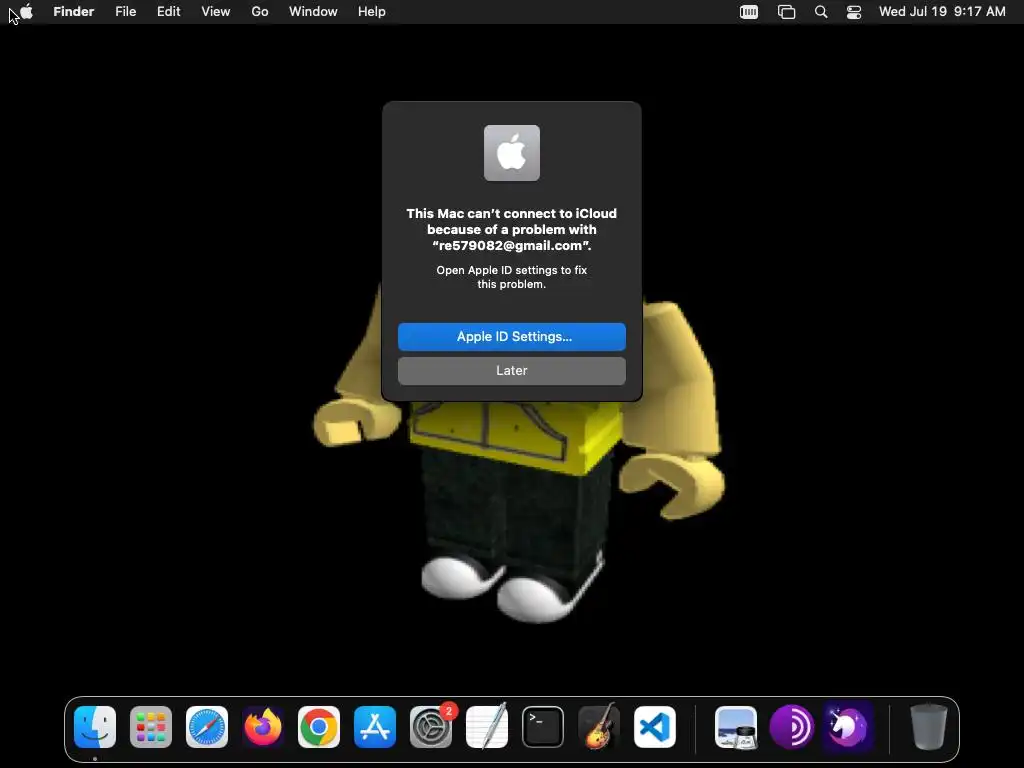Open the View menu
Image resolution: width=1024 pixels, height=768 pixels.
coord(216,12)
